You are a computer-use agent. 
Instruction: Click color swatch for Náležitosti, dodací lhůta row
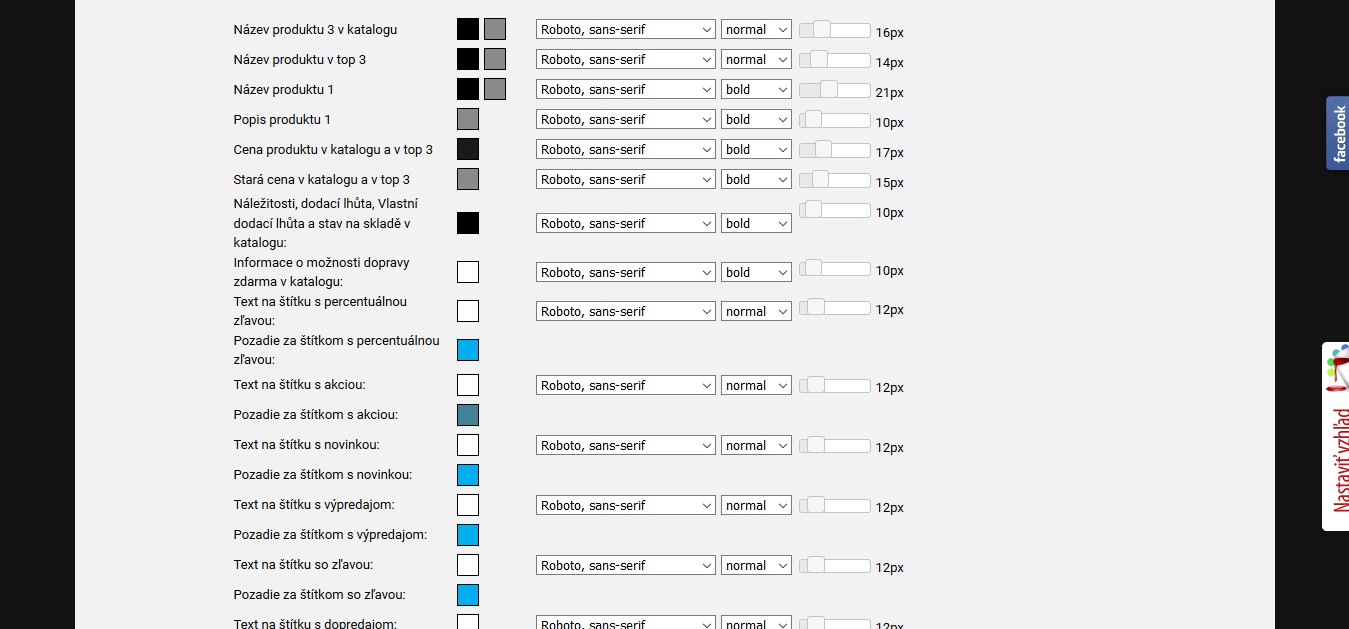point(468,223)
